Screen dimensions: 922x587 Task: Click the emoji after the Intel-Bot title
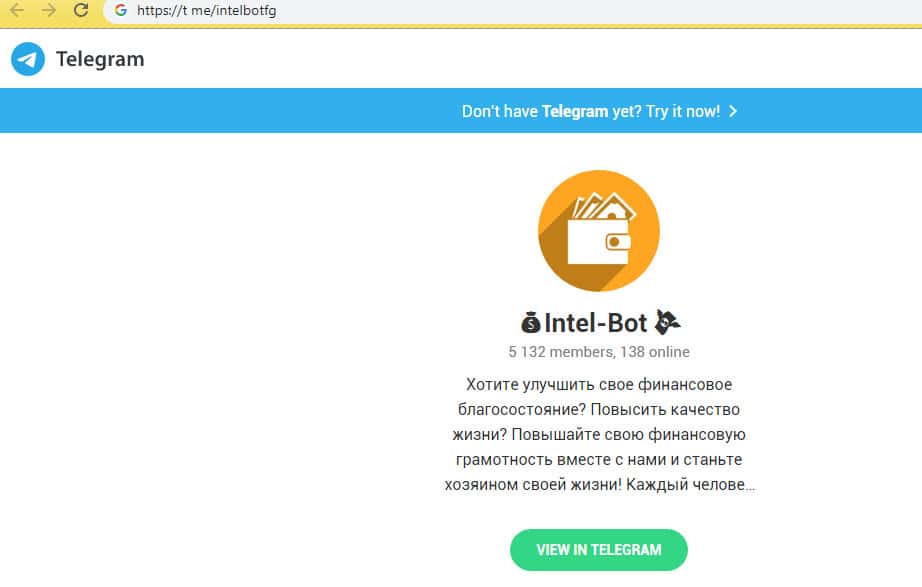tap(667, 323)
